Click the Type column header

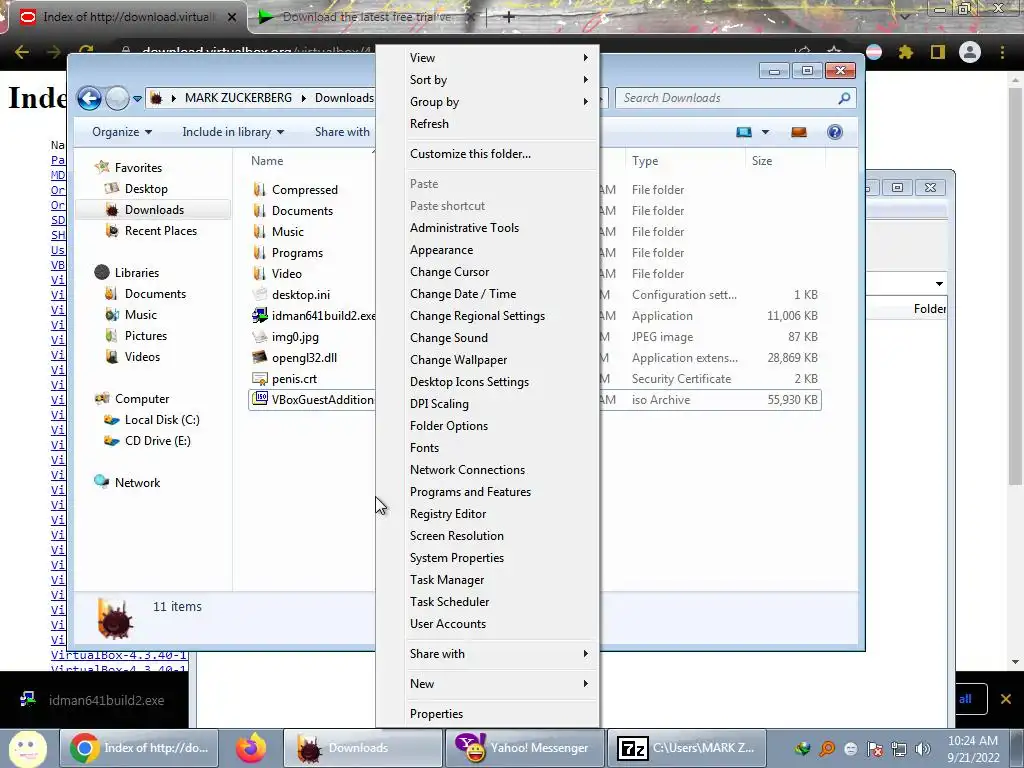point(684,161)
